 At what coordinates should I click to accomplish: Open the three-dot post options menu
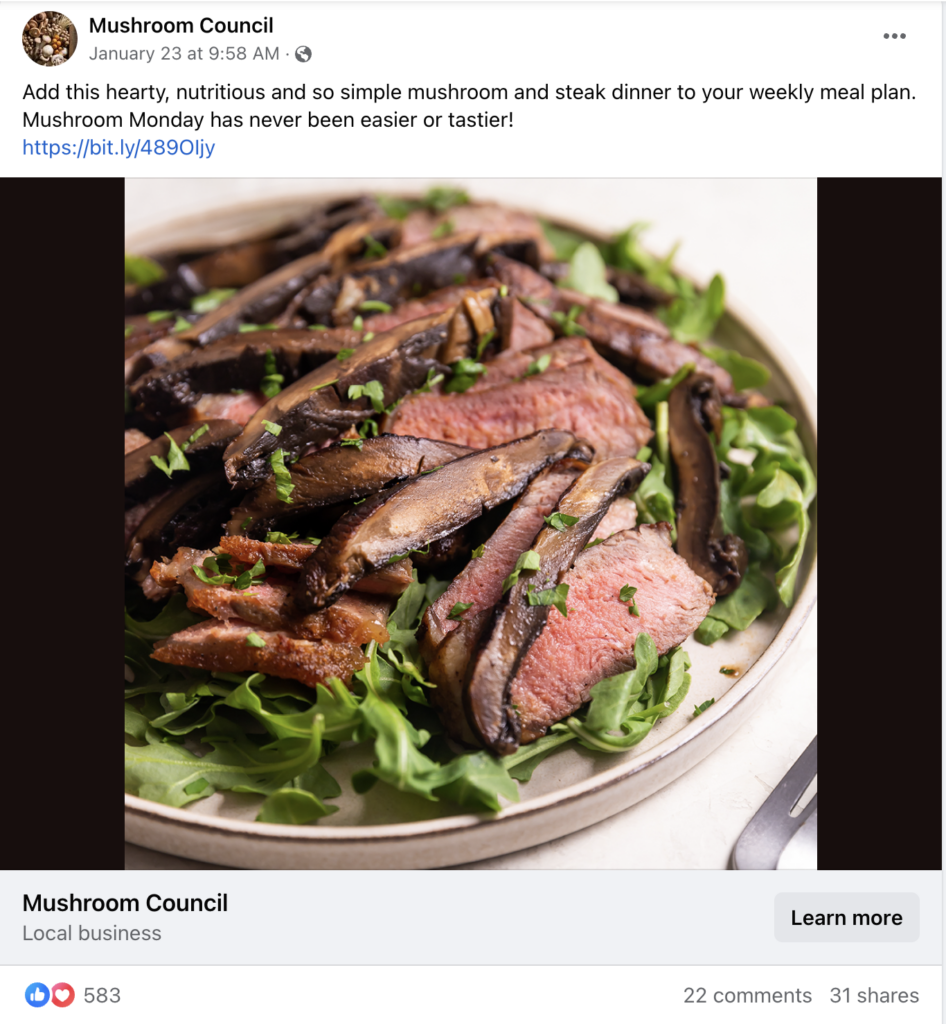pos(894,37)
